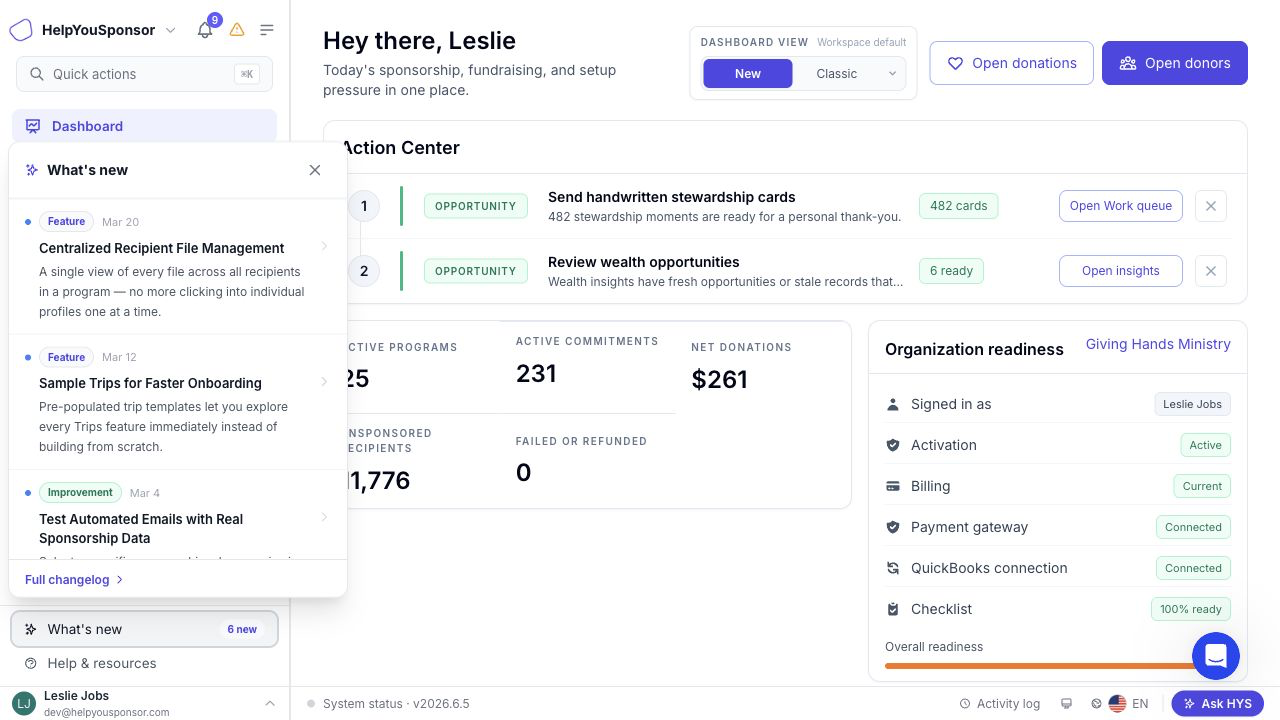This screenshot has height=720, width=1280.
Task: Click the heart icon on Open donations
Action: coord(955,63)
